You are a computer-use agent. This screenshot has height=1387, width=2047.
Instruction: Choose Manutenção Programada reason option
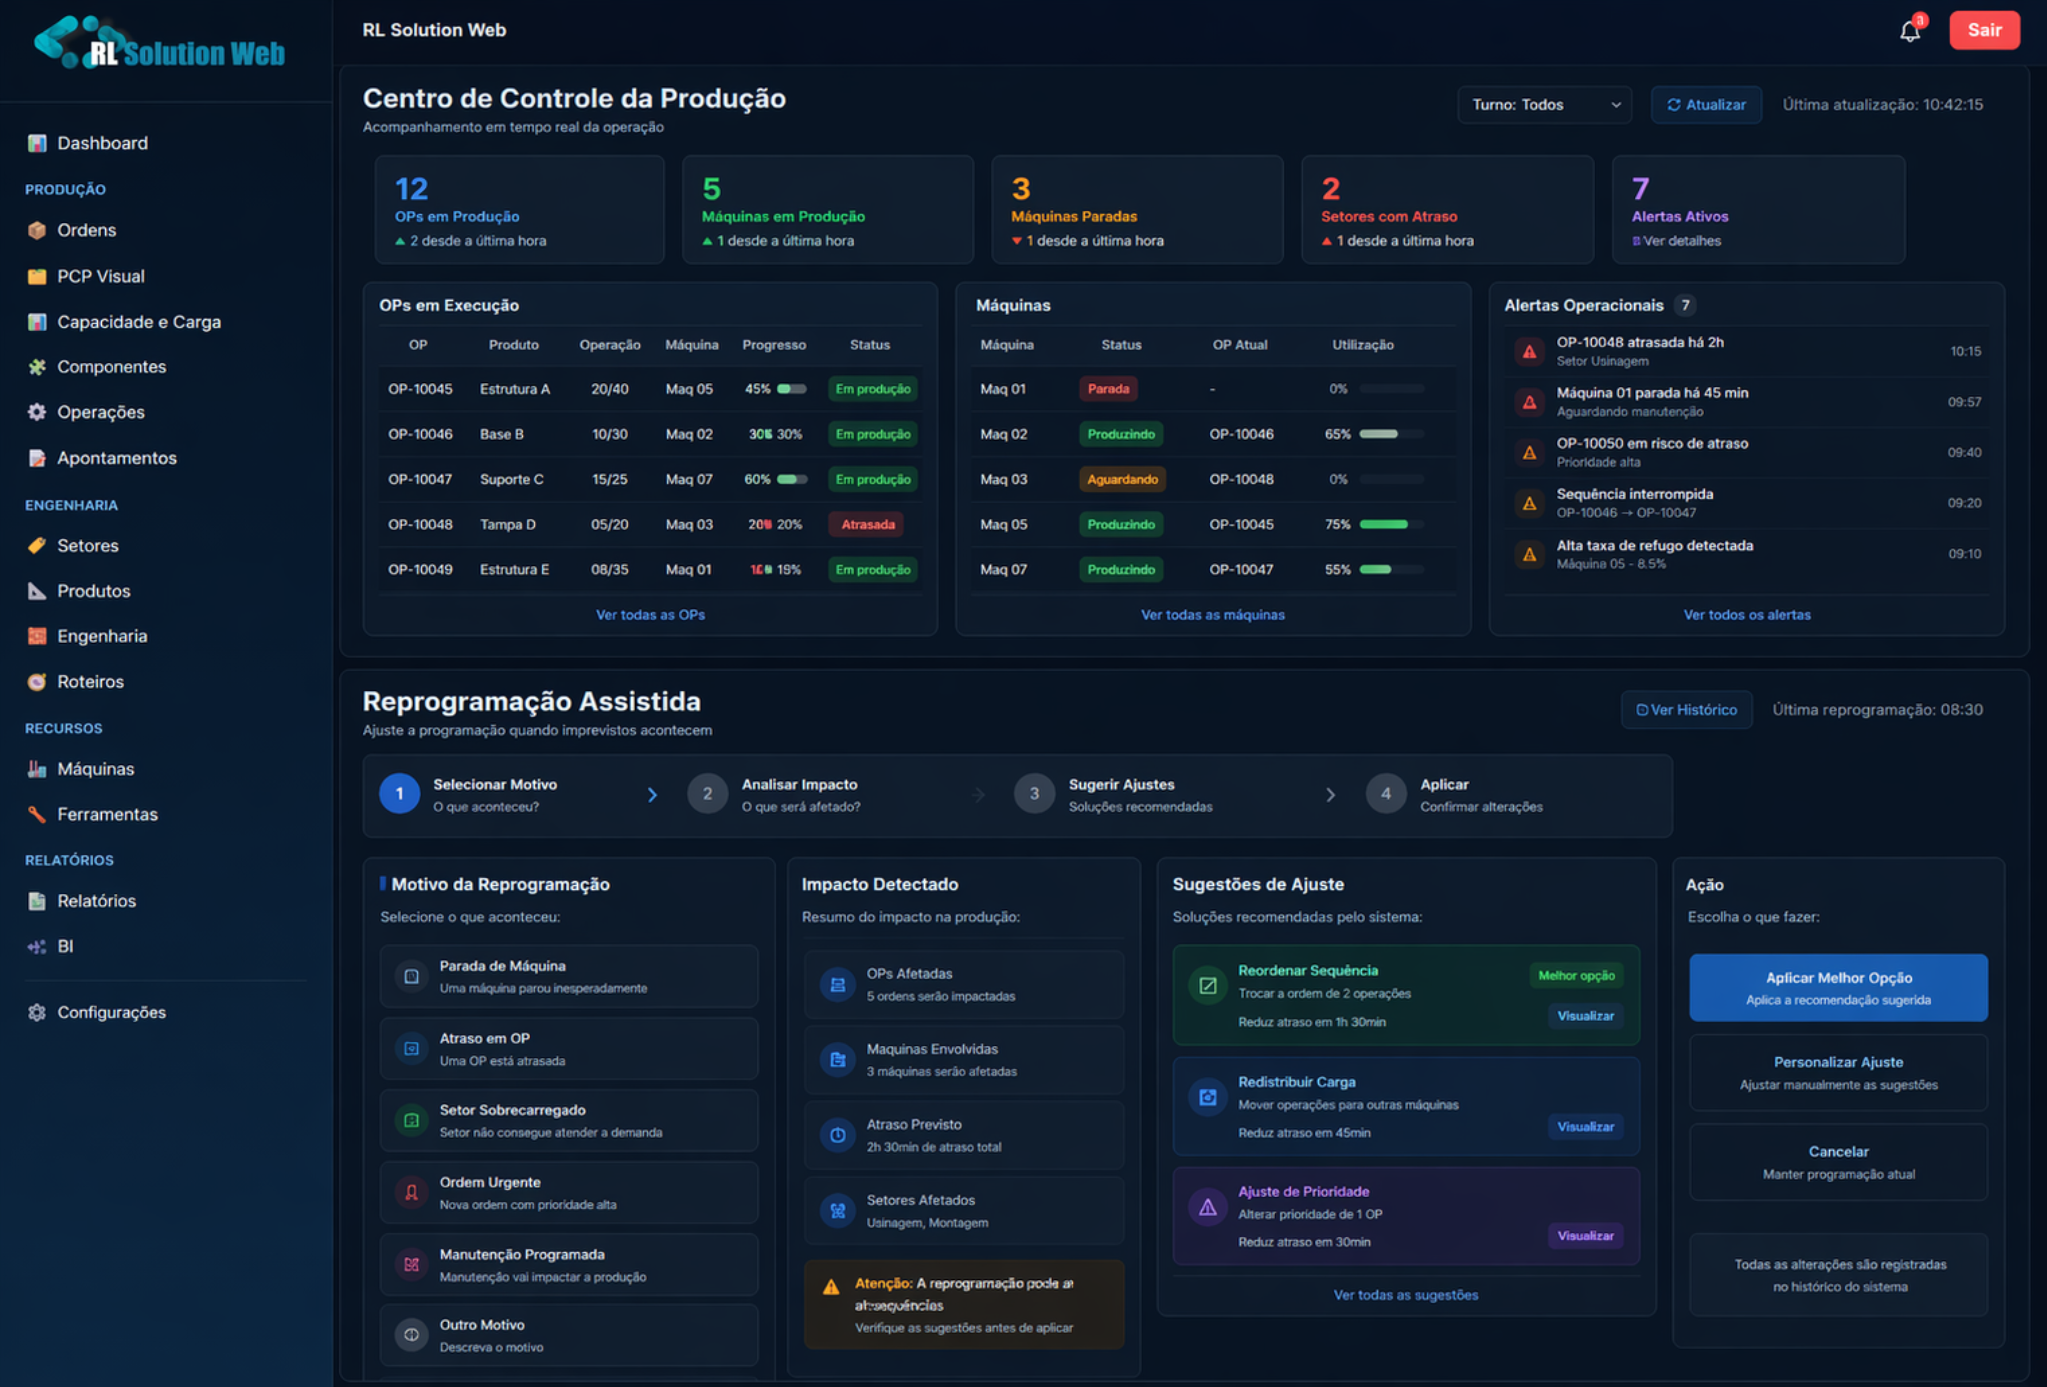pos(568,1264)
